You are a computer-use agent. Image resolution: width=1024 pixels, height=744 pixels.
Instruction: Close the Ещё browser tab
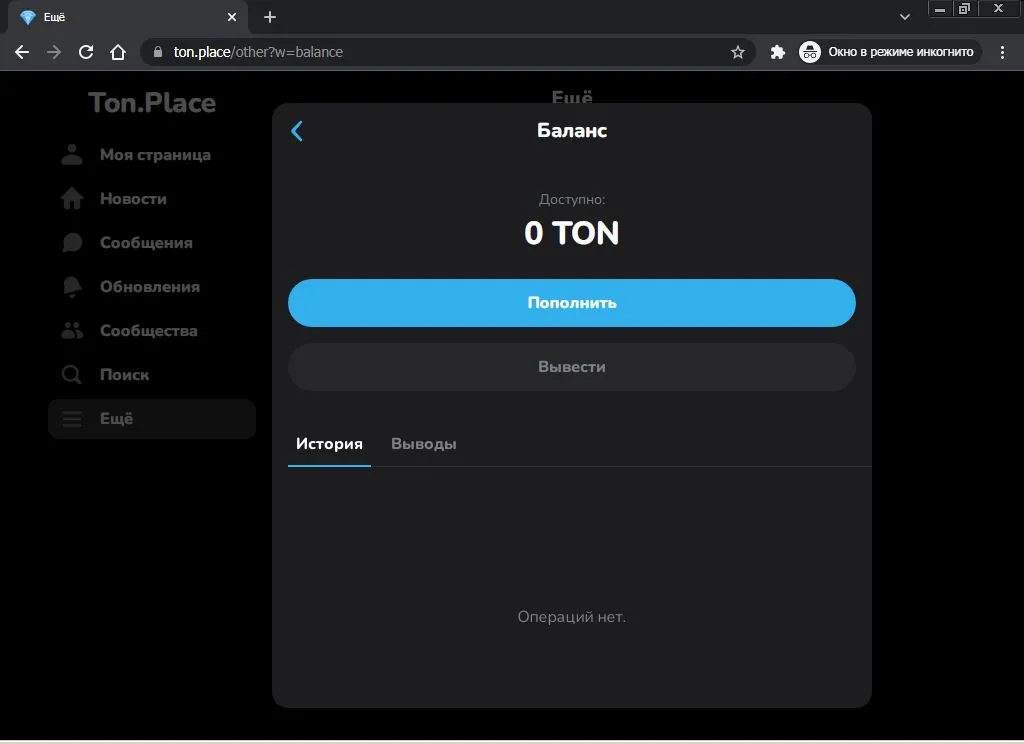232,17
